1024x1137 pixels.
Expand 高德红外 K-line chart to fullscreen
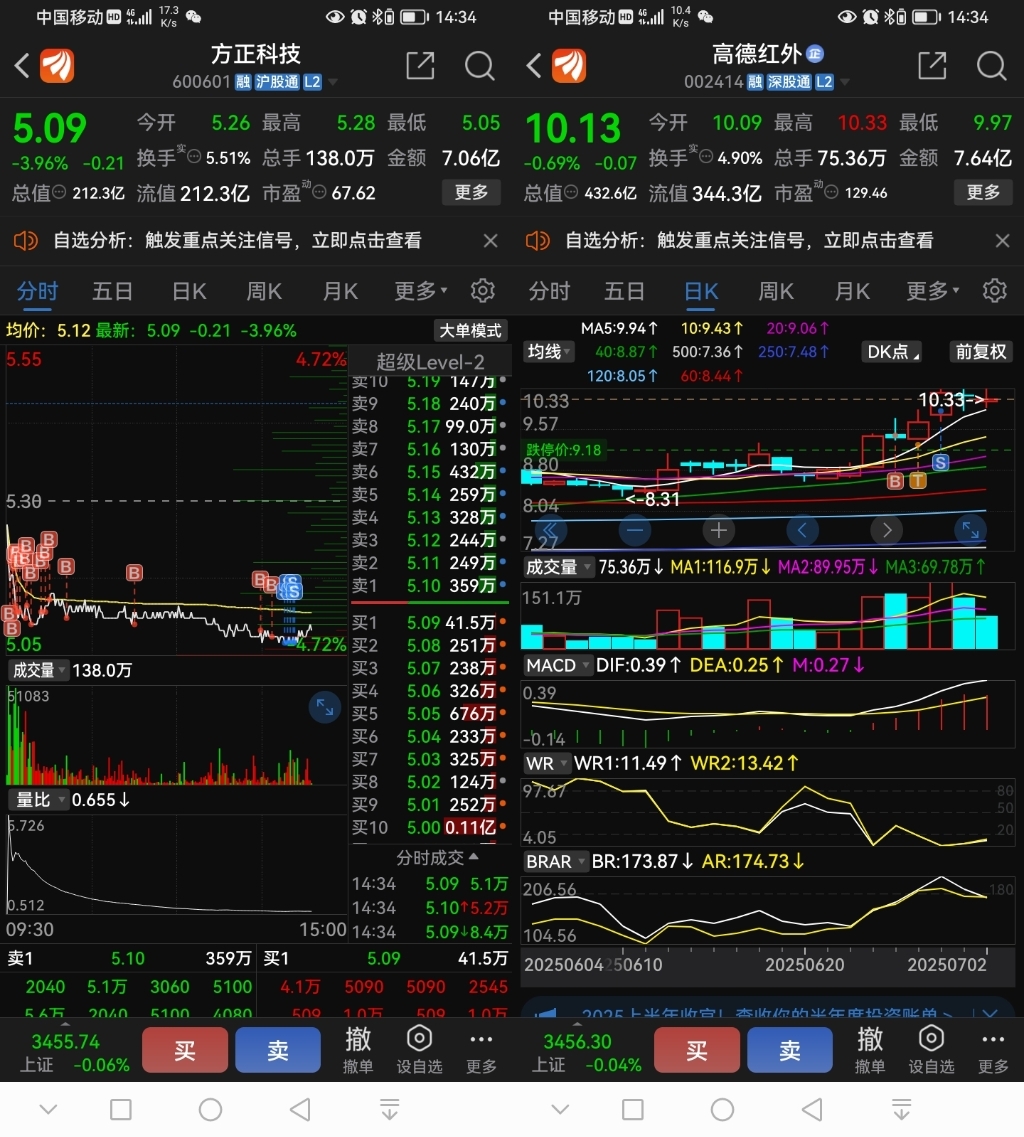970,531
